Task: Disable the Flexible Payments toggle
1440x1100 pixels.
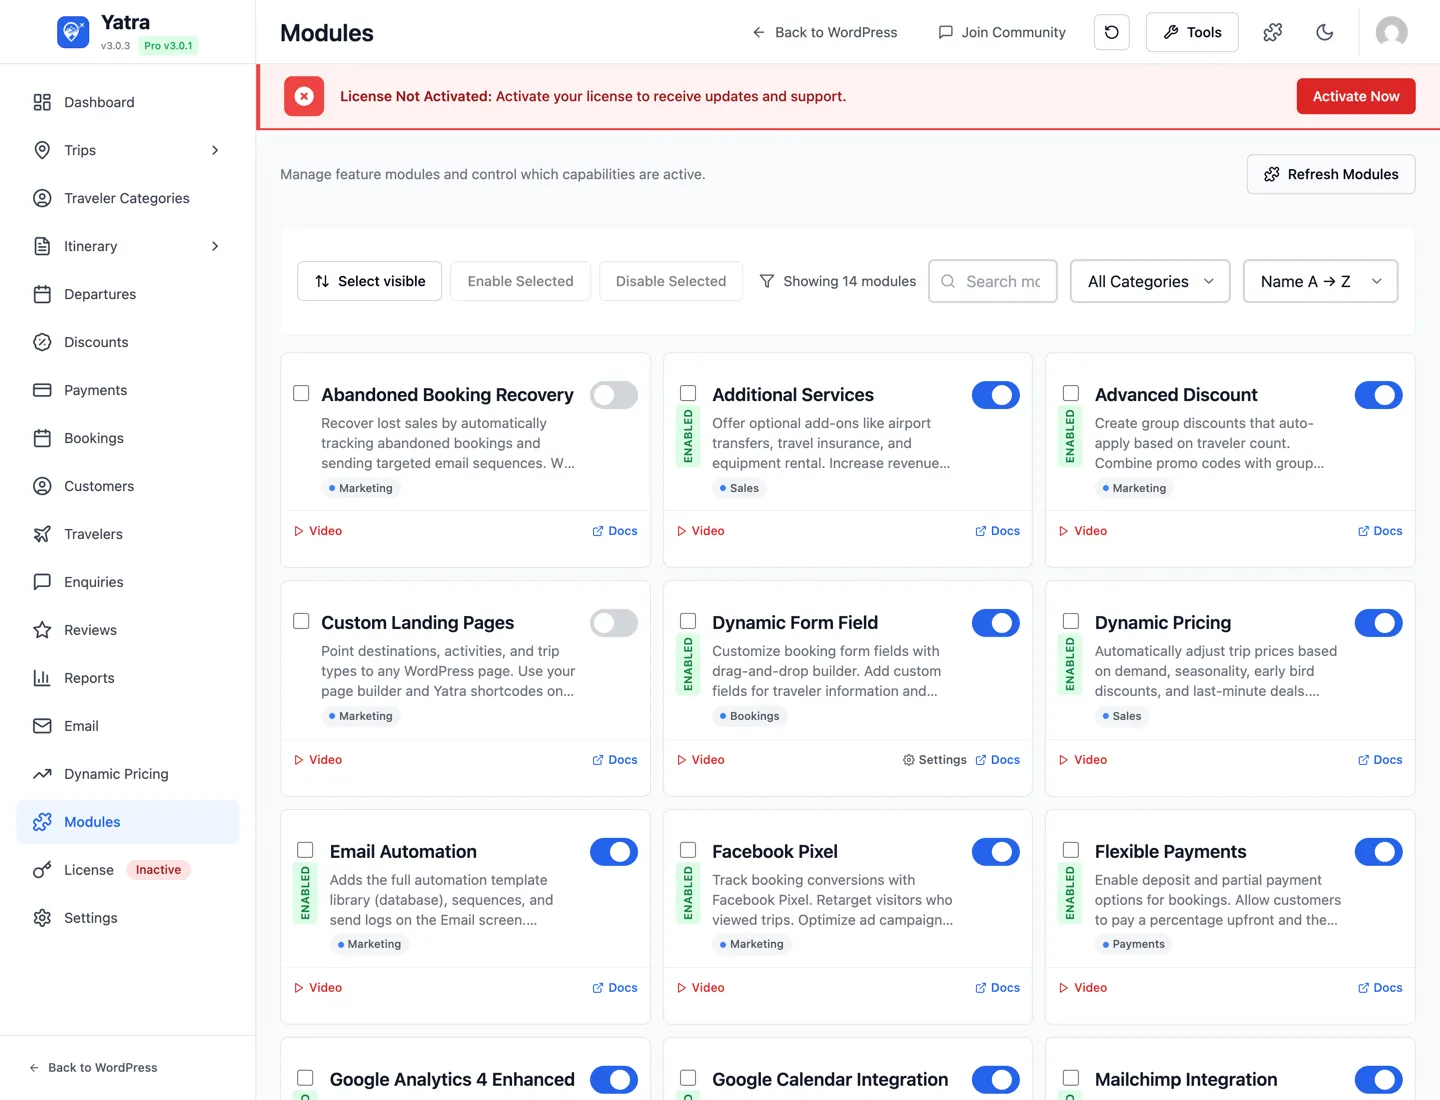Action: [1379, 852]
